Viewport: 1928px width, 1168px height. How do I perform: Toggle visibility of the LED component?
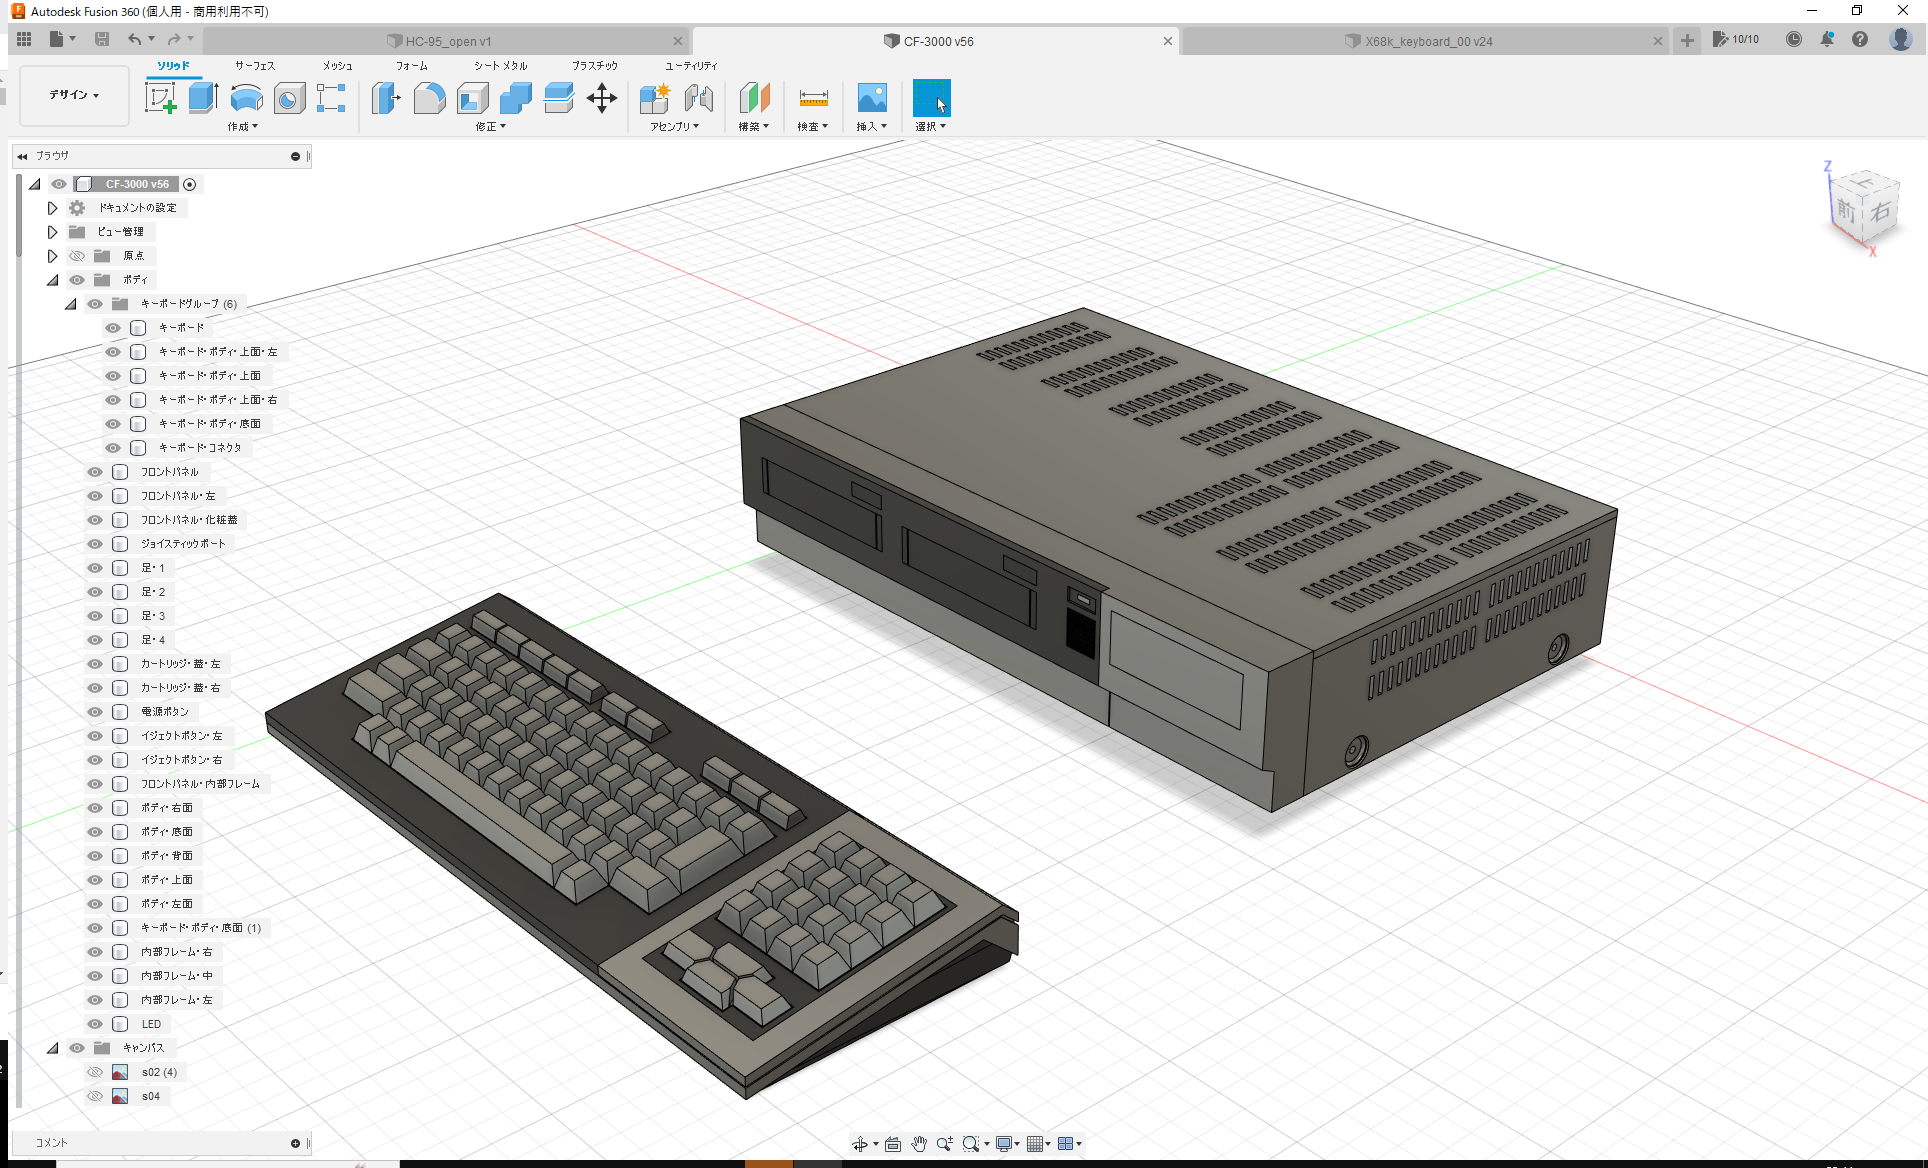(x=94, y=1023)
